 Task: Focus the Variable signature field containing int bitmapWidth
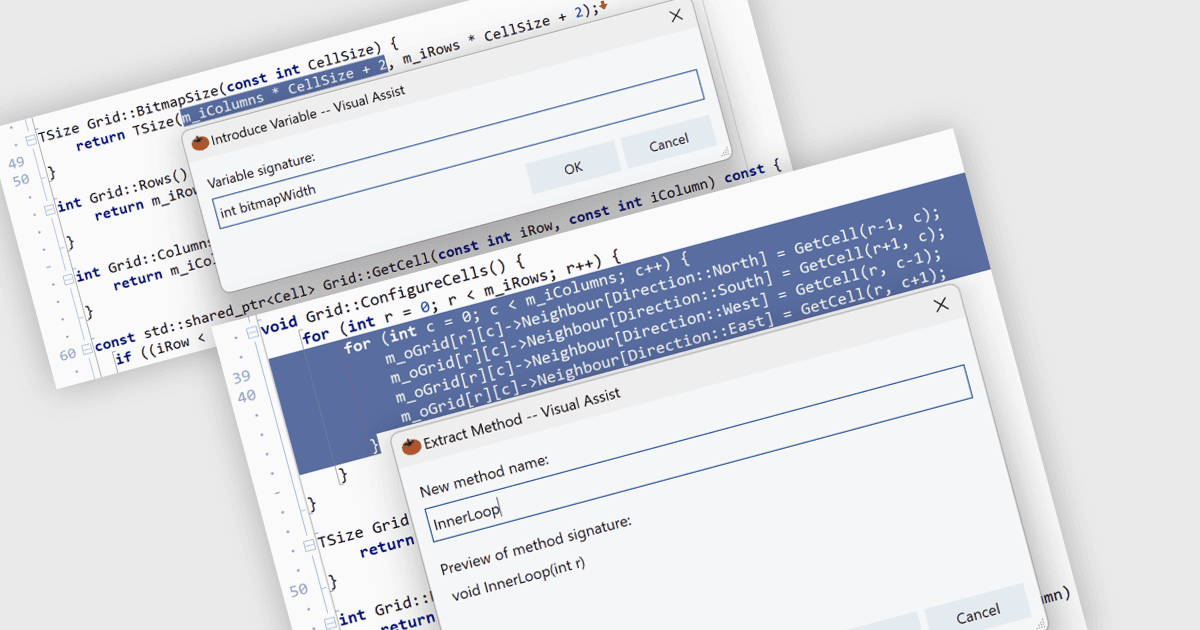click(460, 148)
